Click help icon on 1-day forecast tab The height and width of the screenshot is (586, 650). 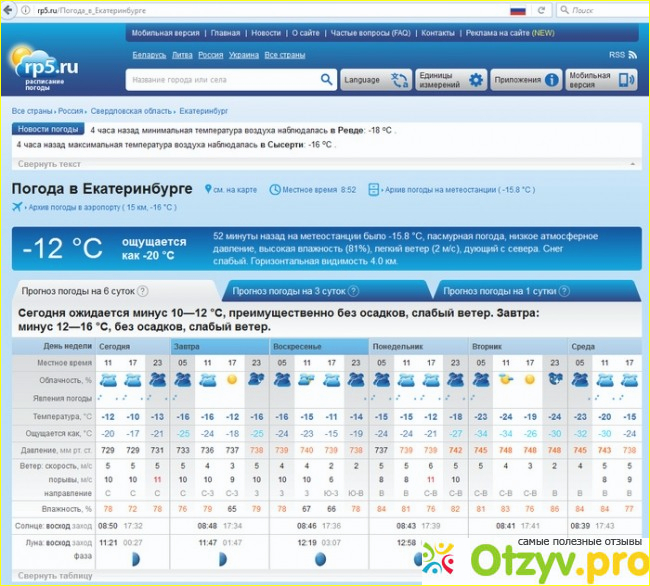564,291
